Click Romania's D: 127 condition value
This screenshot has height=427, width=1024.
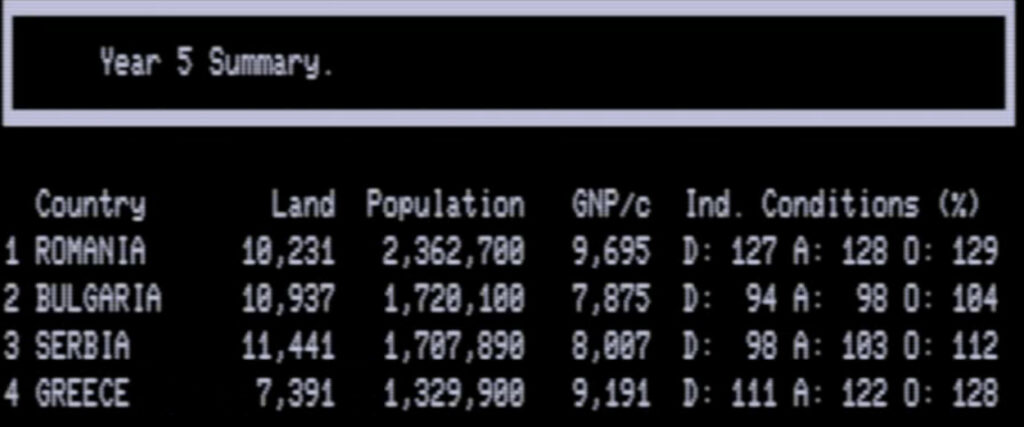click(730, 252)
